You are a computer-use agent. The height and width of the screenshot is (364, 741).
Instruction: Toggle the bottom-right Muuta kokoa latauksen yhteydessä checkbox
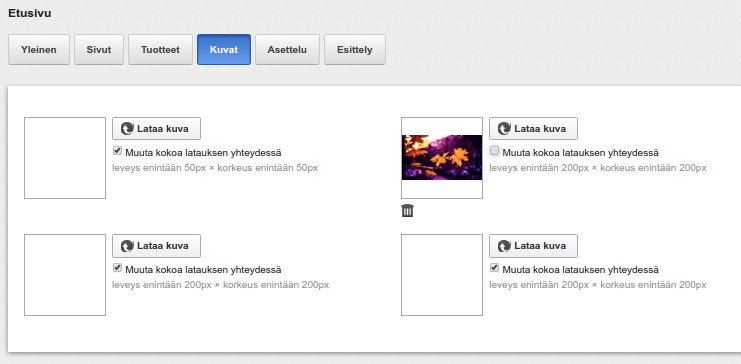tap(495, 268)
